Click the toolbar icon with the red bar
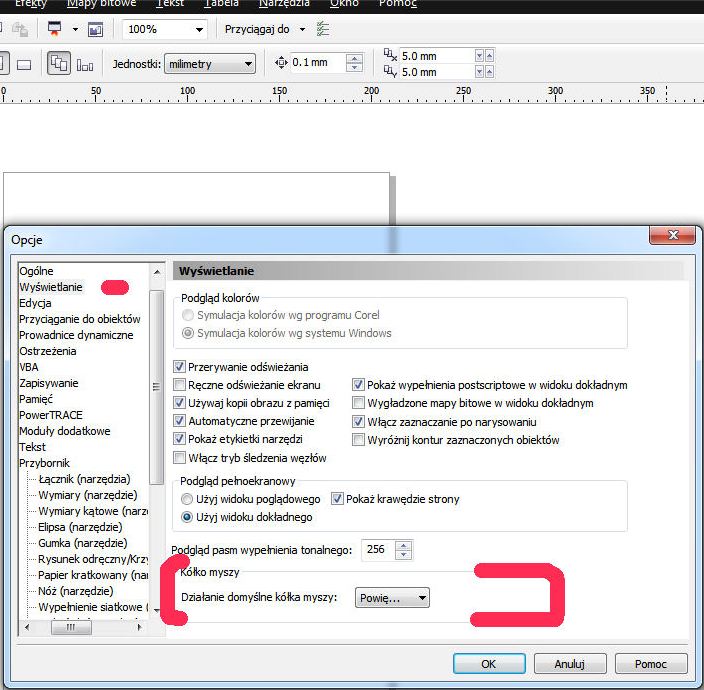 click(x=55, y=29)
